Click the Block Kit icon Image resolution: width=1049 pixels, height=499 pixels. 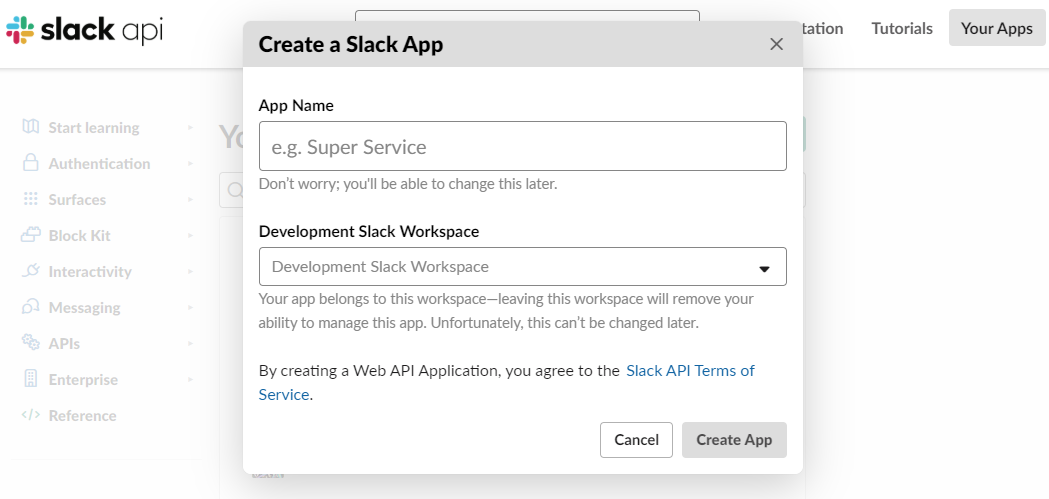31,235
